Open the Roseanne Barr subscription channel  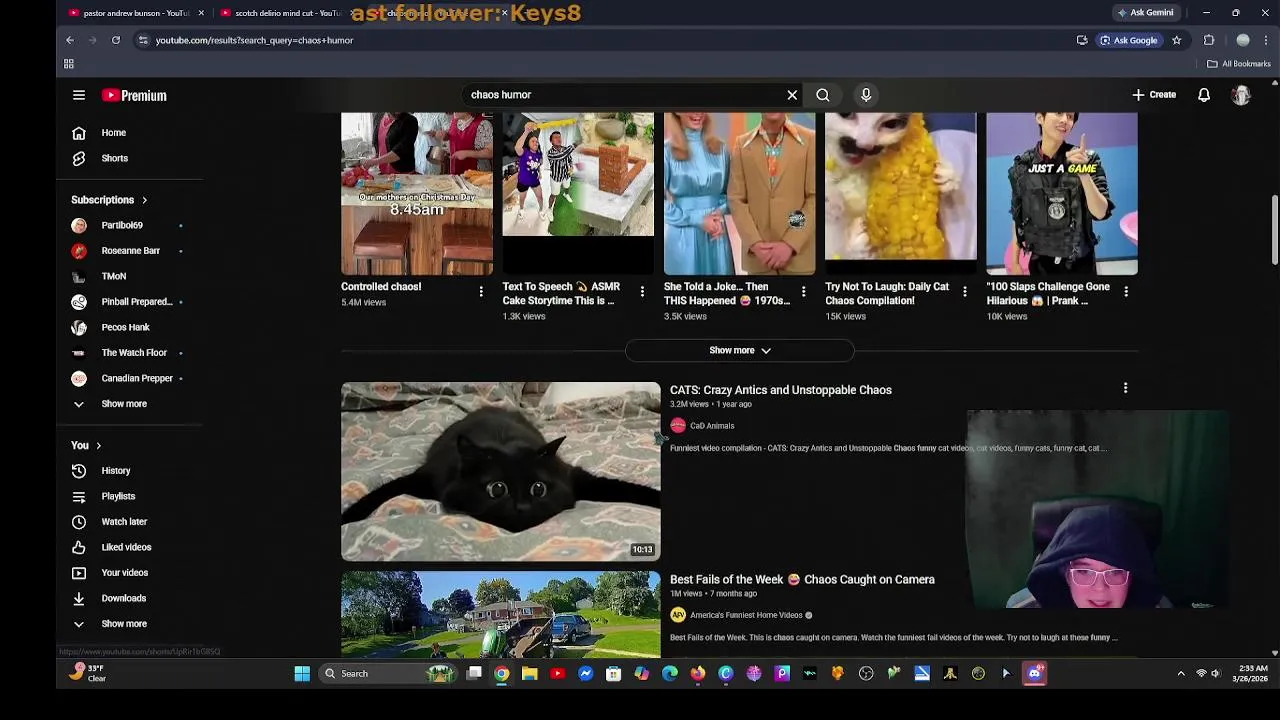tap(132, 251)
